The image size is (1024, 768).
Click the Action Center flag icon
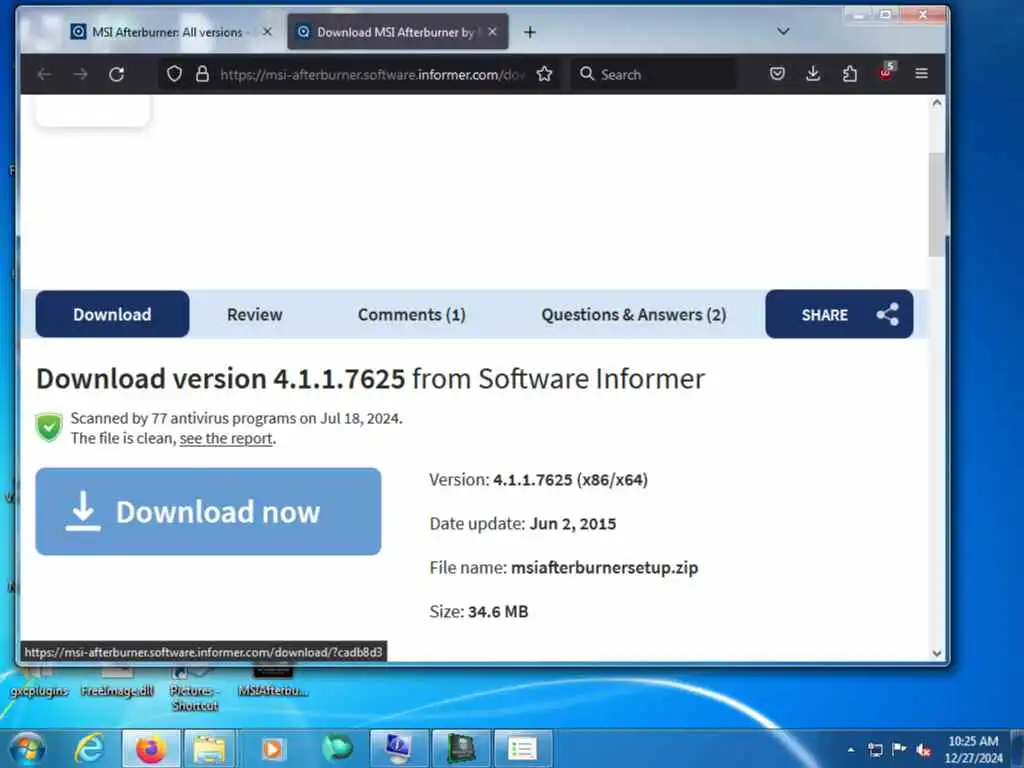tap(899, 749)
